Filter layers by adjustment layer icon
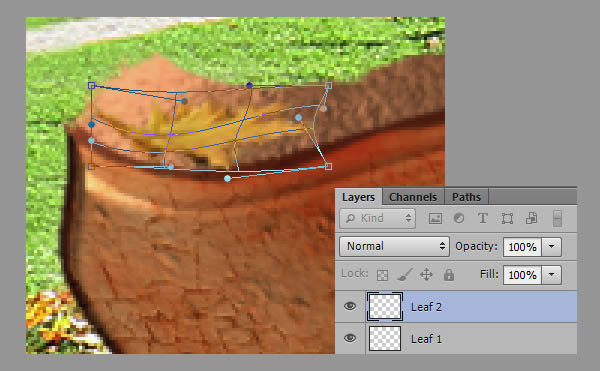 pos(459,218)
